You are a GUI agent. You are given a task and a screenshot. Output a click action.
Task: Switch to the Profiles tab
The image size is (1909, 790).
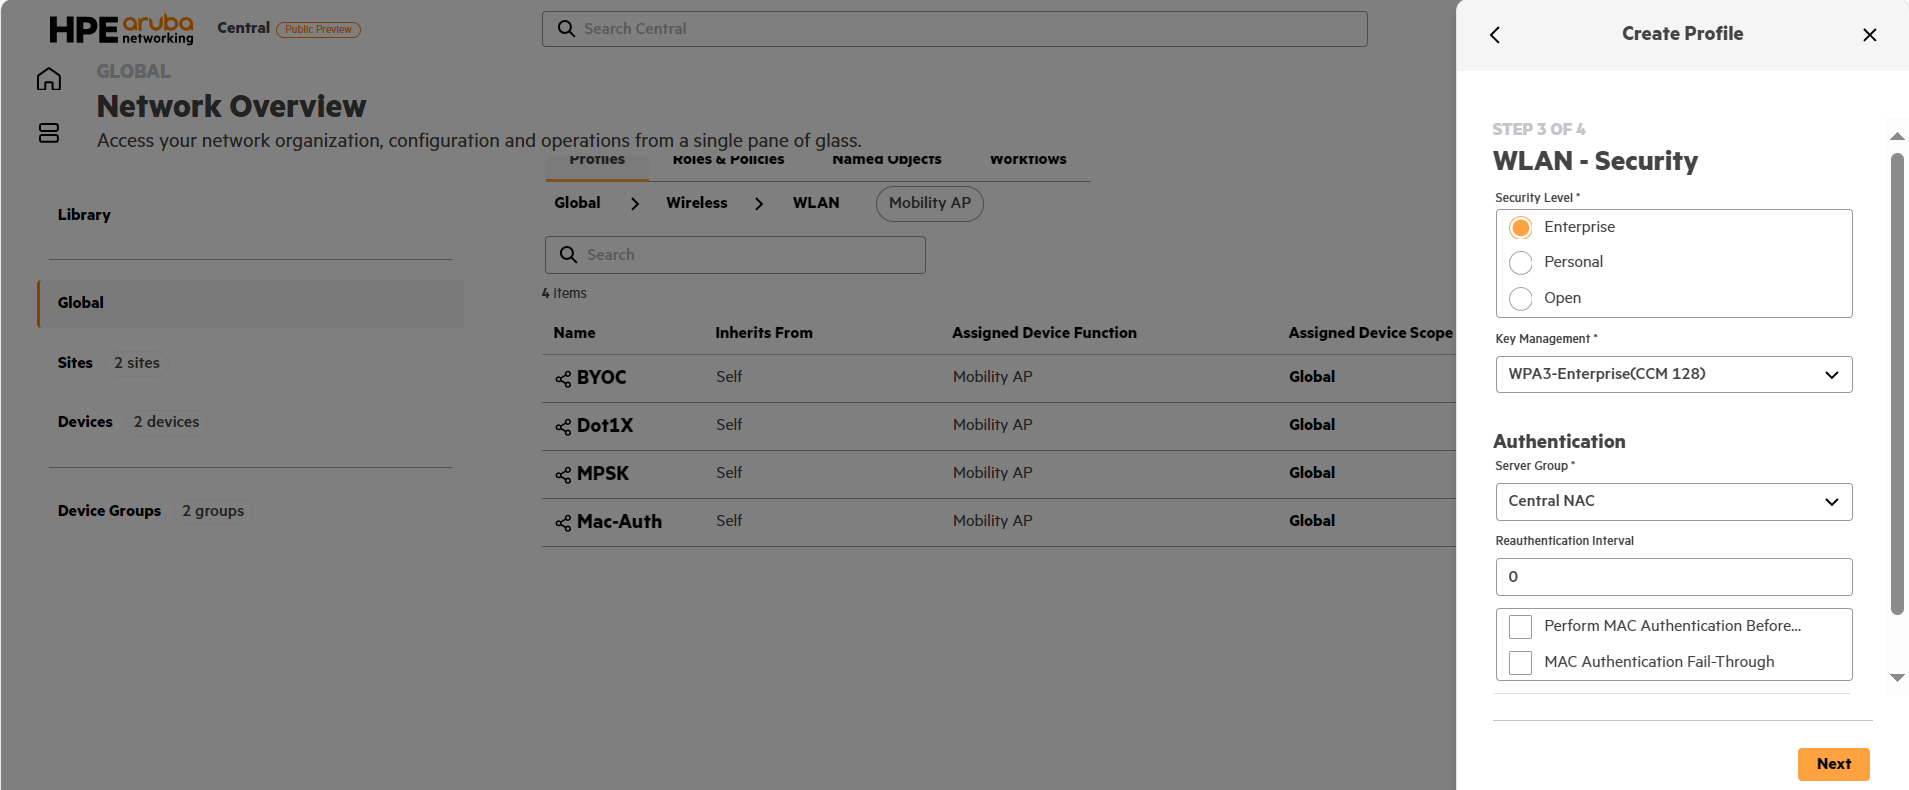597,160
